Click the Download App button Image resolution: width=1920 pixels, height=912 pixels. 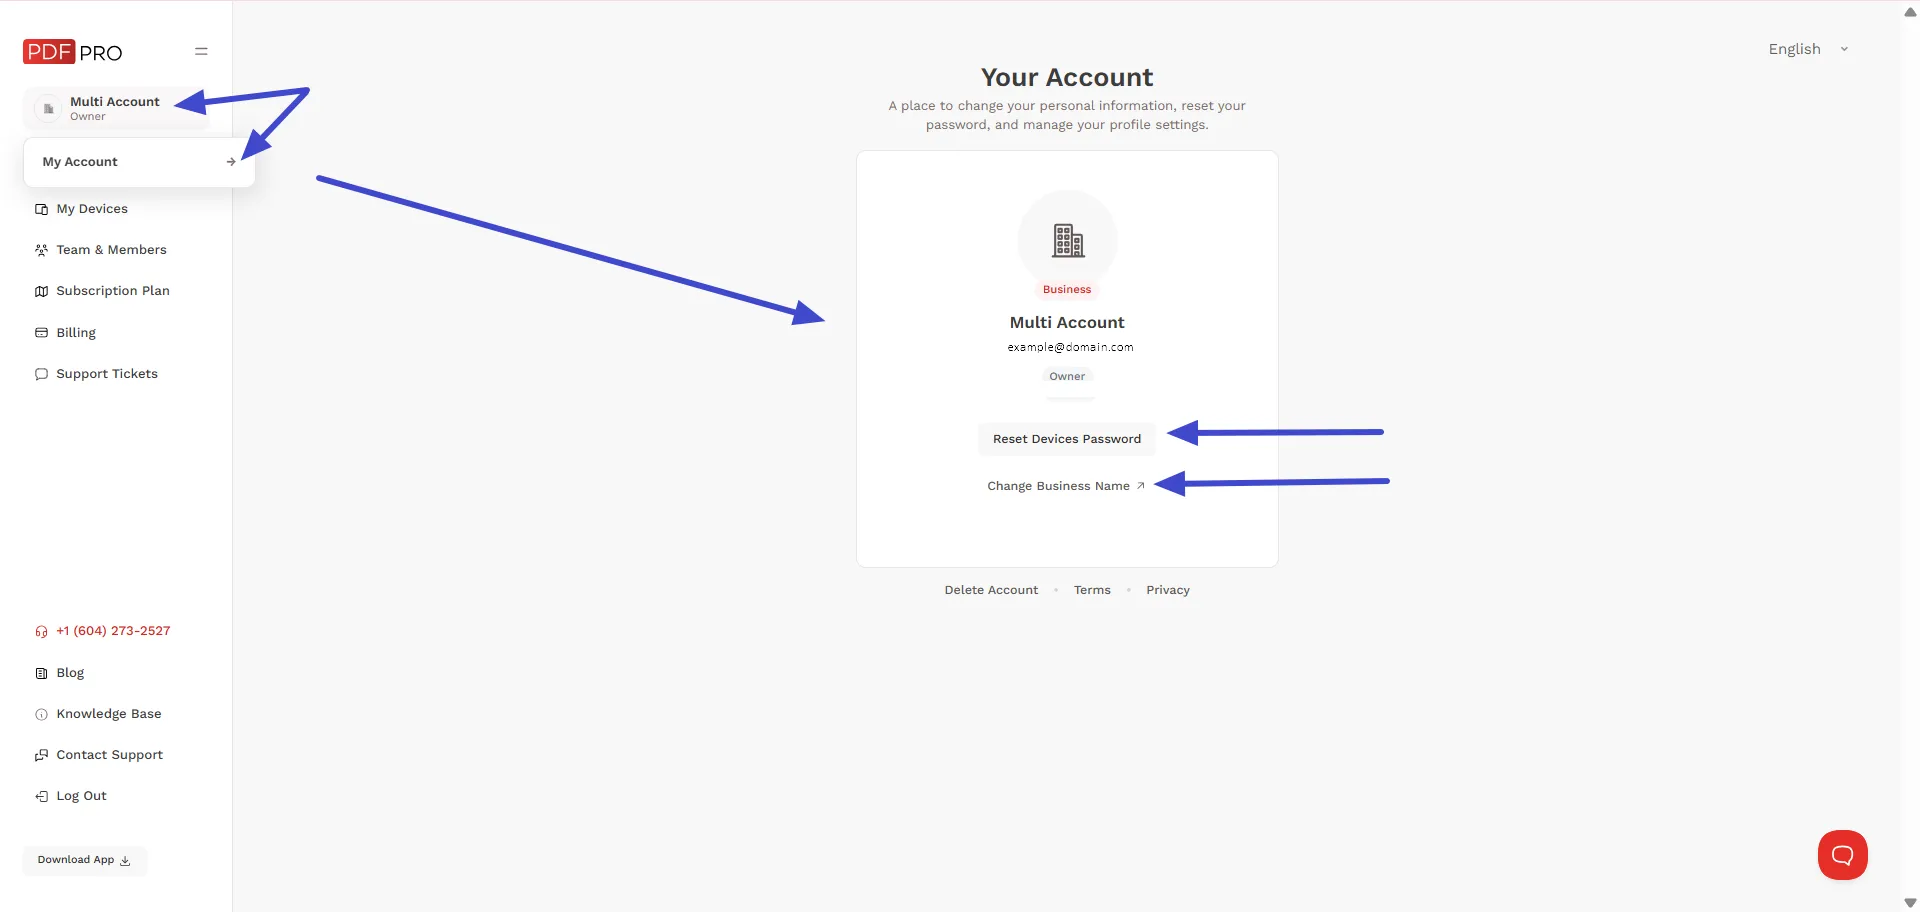click(85, 860)
